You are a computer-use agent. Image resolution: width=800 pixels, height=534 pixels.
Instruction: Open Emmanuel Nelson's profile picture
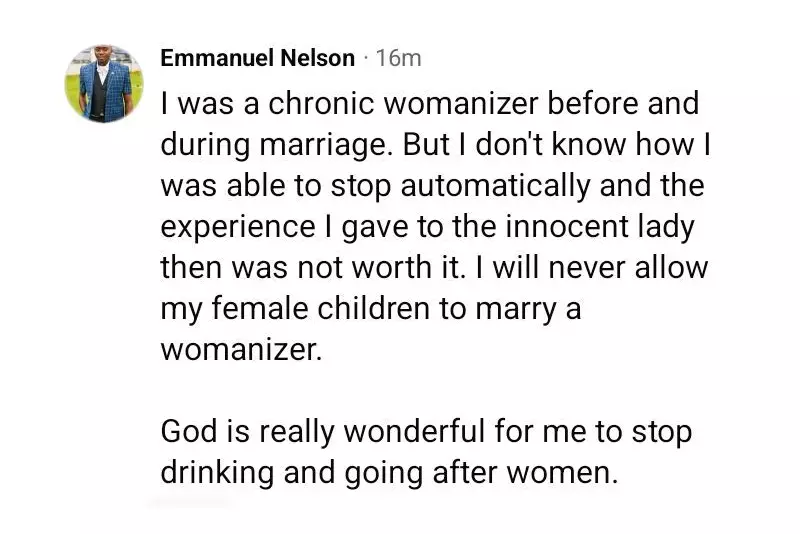pos(105,84)
